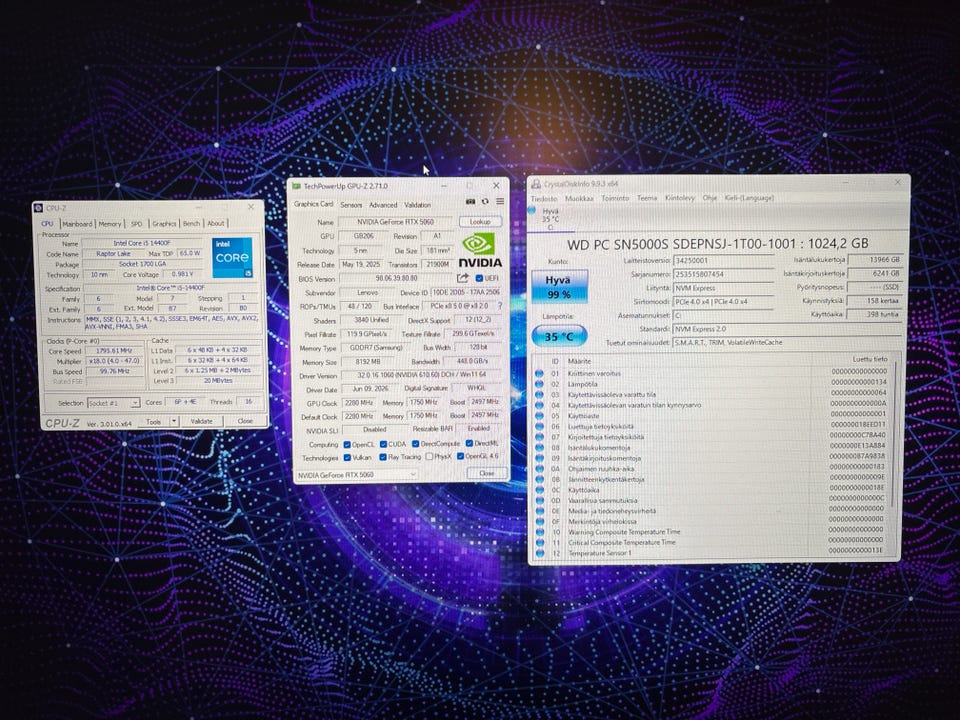Image resolution: width=960 pixels, height=720 pixels.
Task: Click the Hyvä 99 % health status button
Action: [x=558, y=287]
